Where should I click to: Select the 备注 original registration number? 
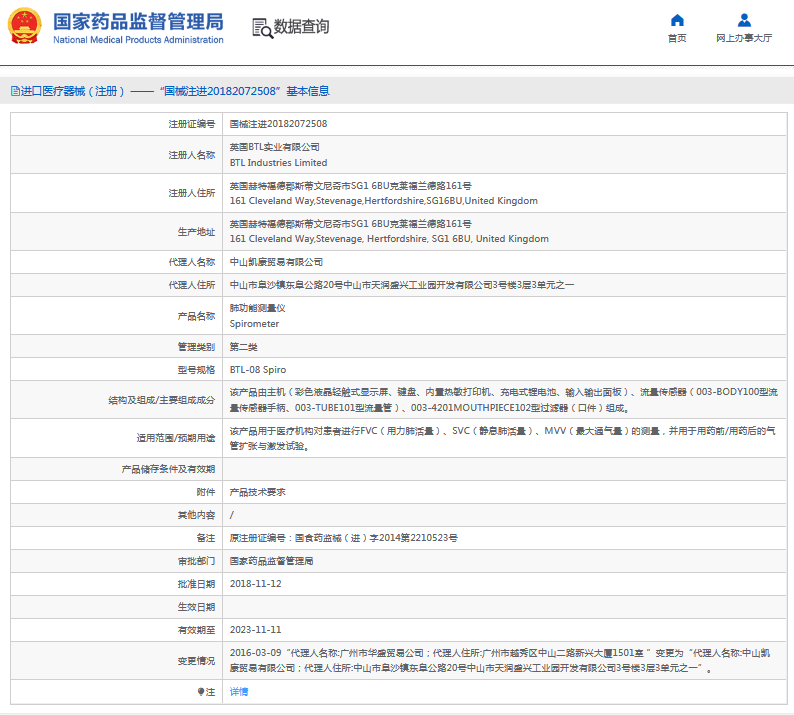(343, 538)
